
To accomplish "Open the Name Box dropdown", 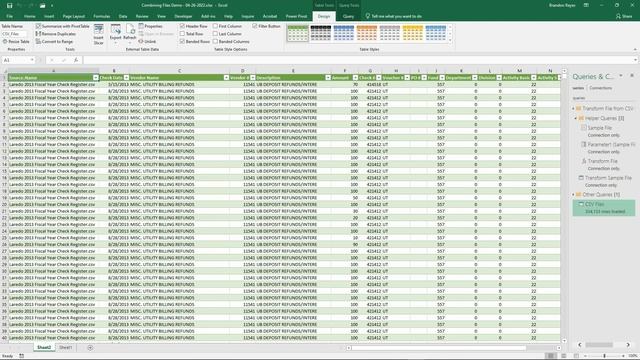I will [x=32, y=60].
